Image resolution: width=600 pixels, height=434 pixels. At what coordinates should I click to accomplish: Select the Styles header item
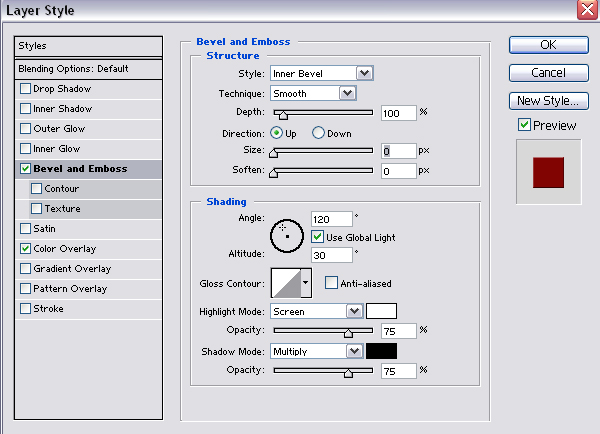[x=89, y=46]
